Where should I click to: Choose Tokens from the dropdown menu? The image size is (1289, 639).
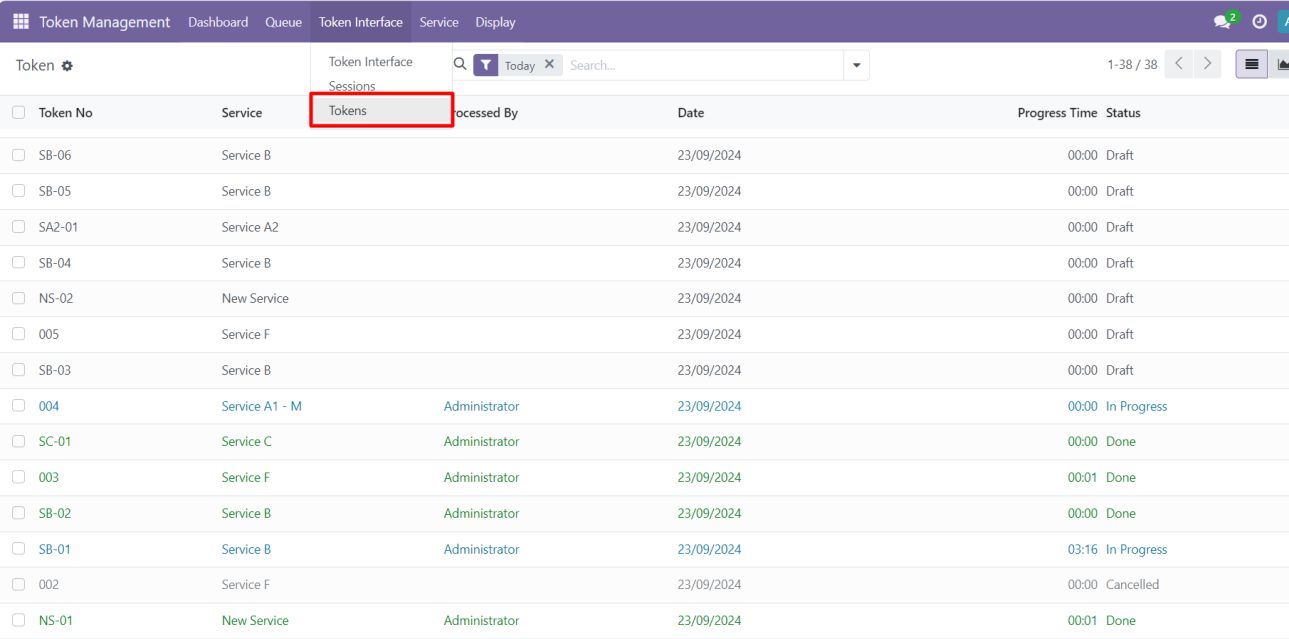tap(348, 111)
